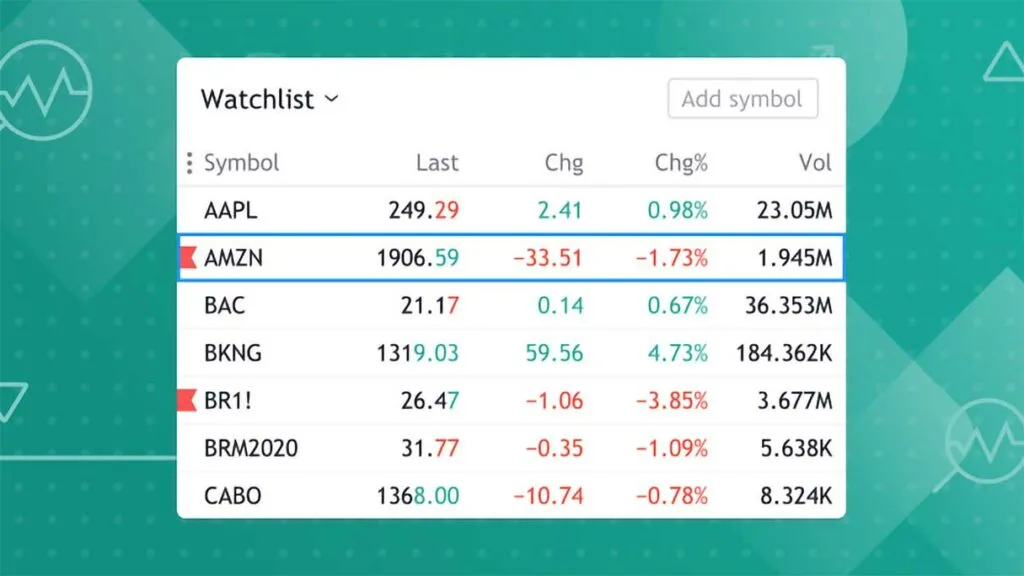1024x576 pixels.
Task: Sort by the Symbol column header
Action: click(241, 163)
